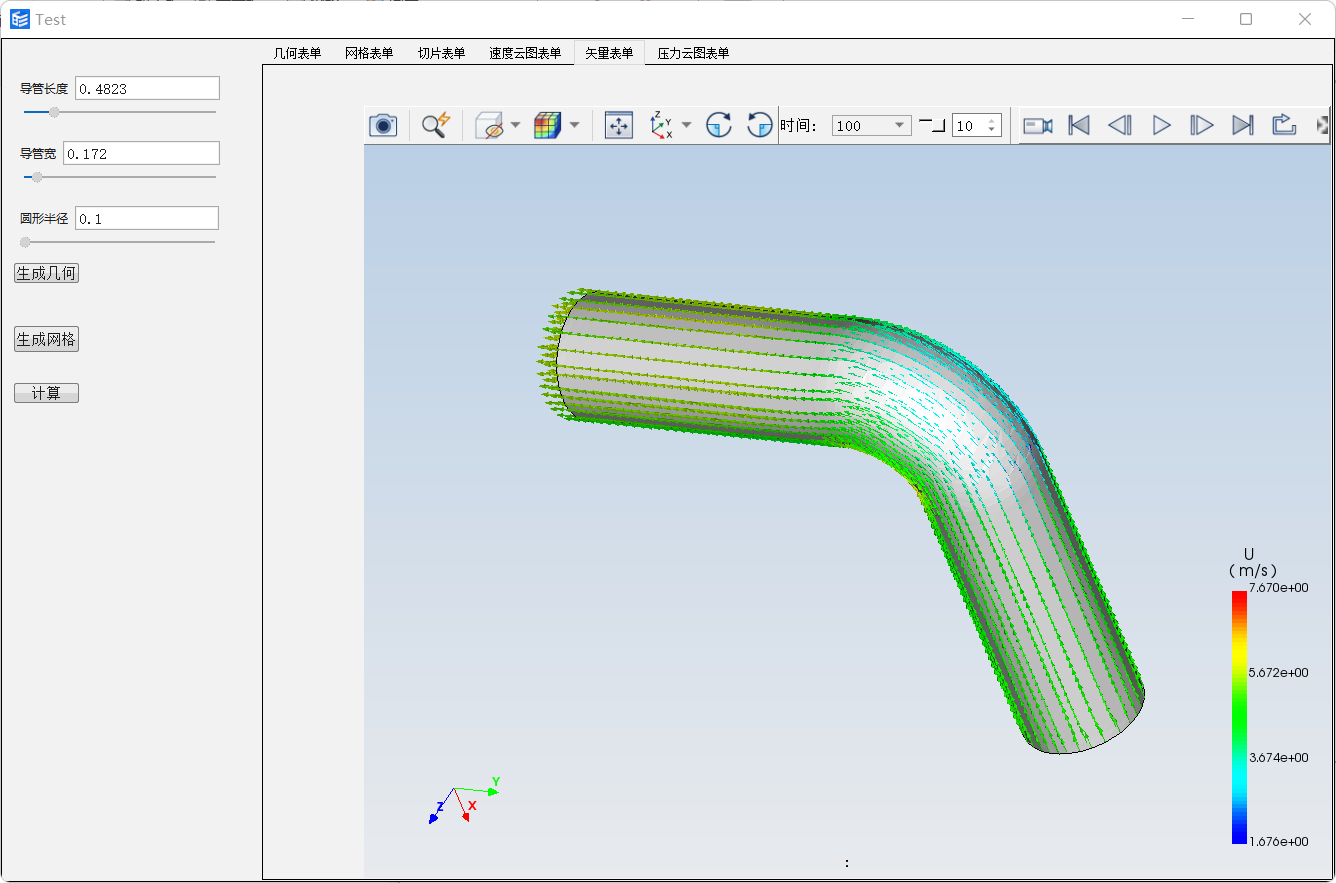Screen dimensions: 1336x883
Task: Click the rotate clockwise view icon
Action: [719, 125]
